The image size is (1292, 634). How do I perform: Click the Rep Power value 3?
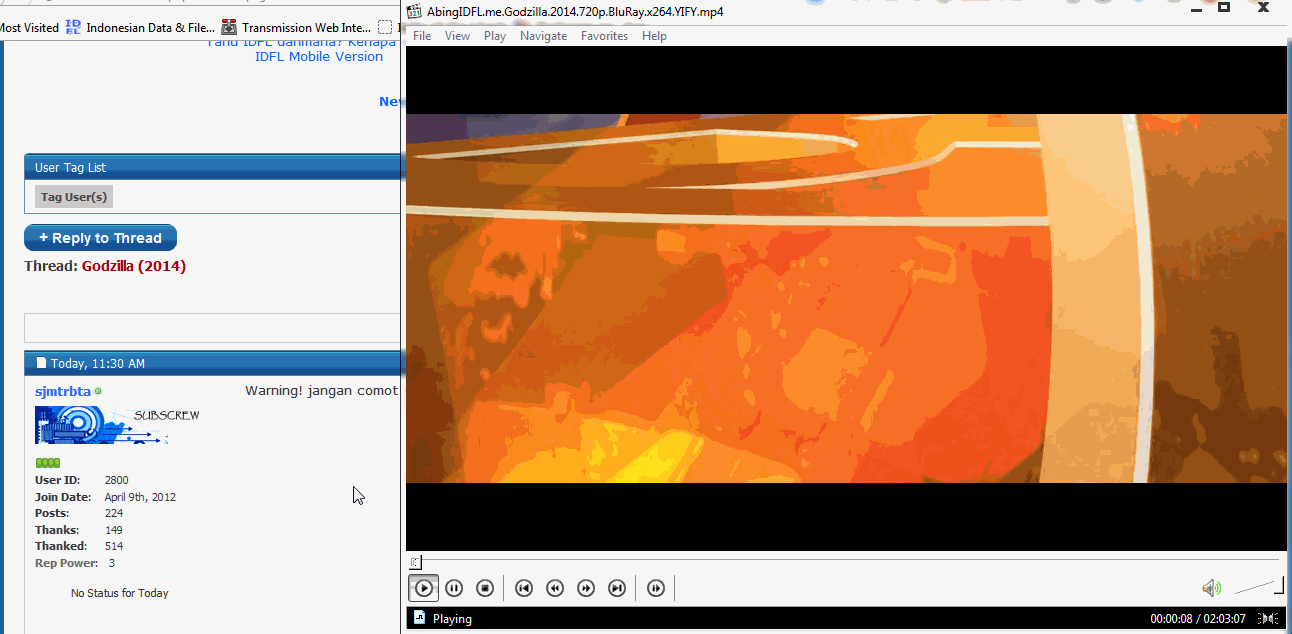112,563
